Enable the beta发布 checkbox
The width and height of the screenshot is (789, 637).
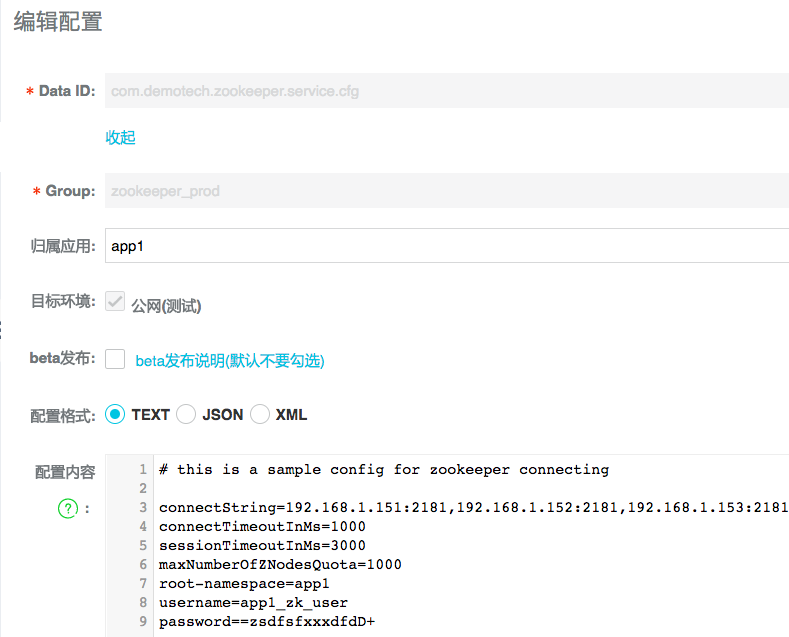tap(115, 359)
